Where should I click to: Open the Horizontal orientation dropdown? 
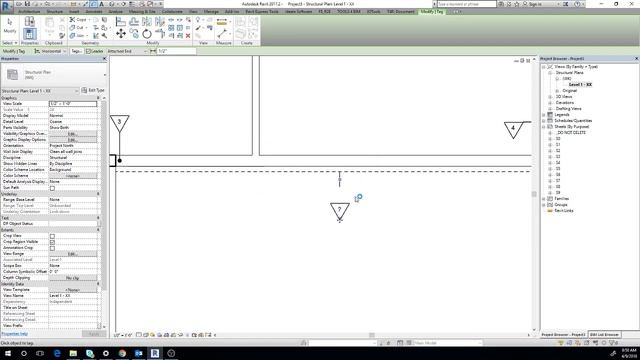click(50, 51)
